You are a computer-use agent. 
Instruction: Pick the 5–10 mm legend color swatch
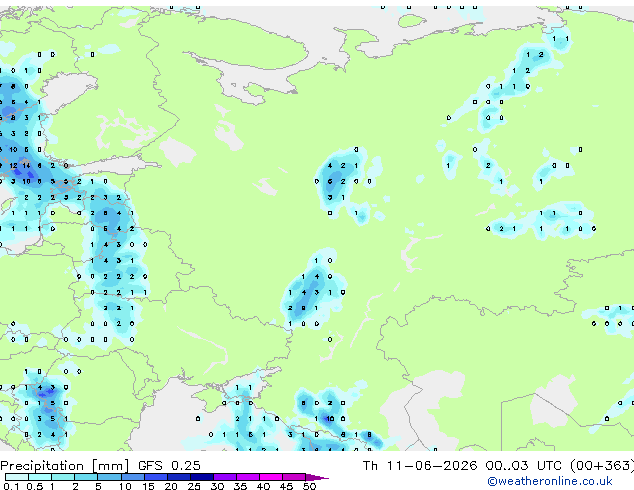point(109,477)
